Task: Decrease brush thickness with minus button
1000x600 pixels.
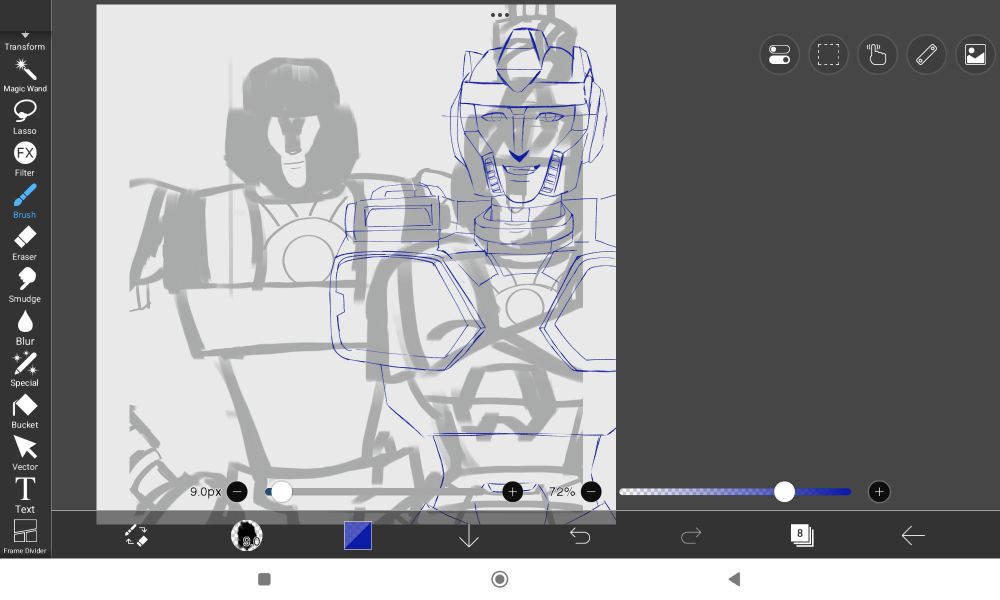Action: [237, 492]
